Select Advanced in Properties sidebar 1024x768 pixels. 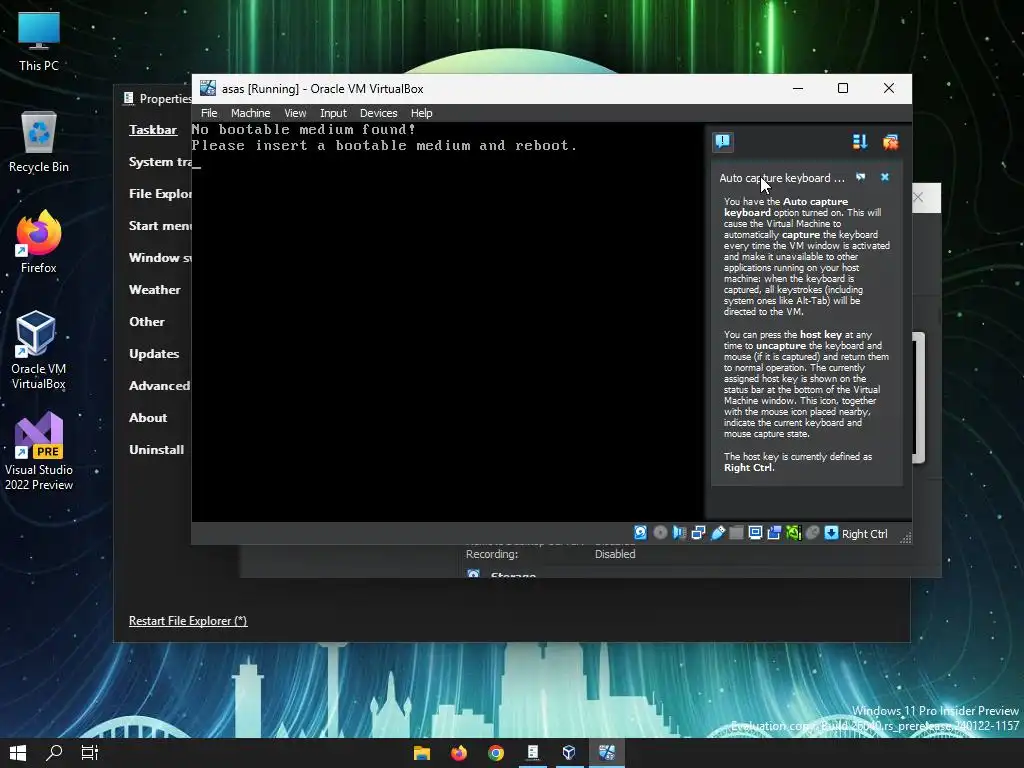tap(159, 385)
